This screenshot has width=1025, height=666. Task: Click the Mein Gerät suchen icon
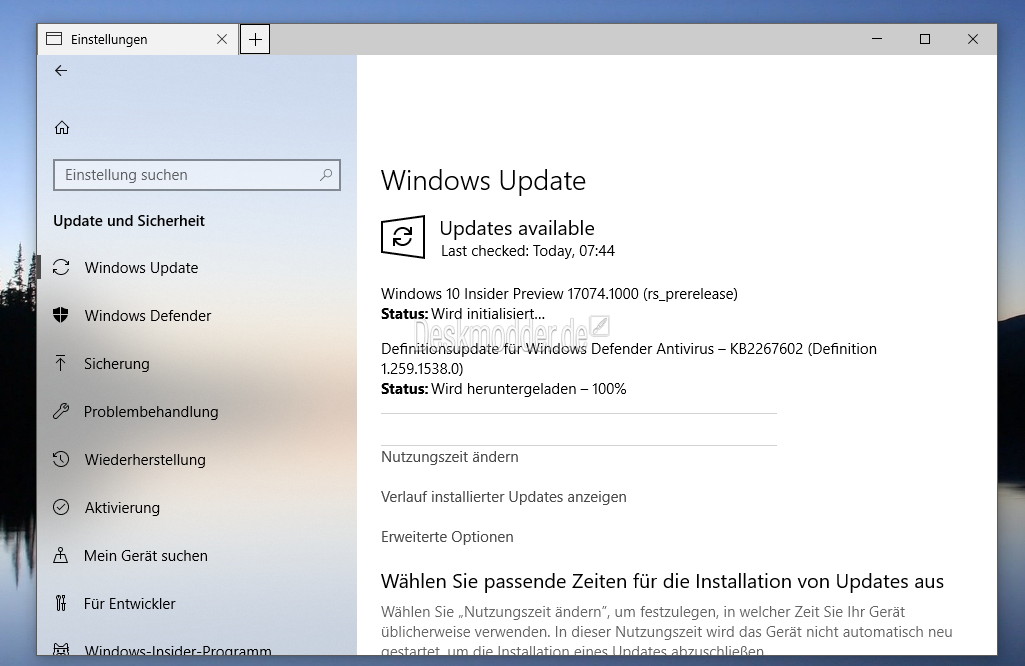click(62, 556)
